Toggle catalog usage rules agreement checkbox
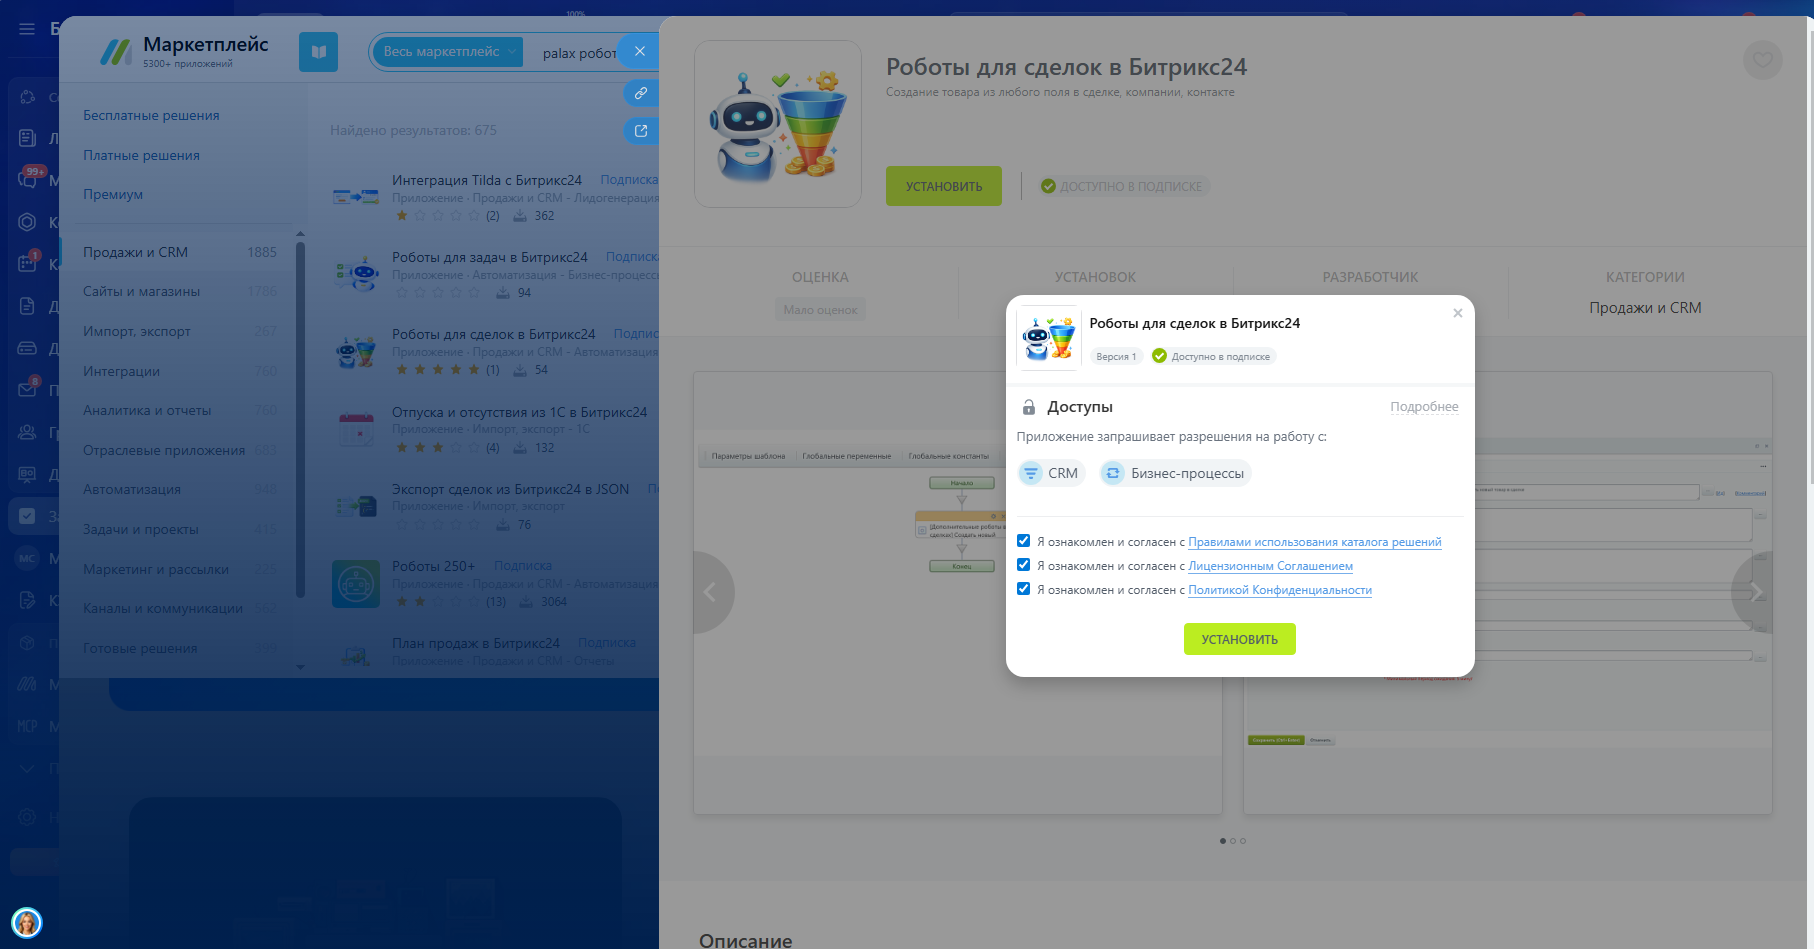The width and height of the screenshot is (1814, 949). (1023, 541)
